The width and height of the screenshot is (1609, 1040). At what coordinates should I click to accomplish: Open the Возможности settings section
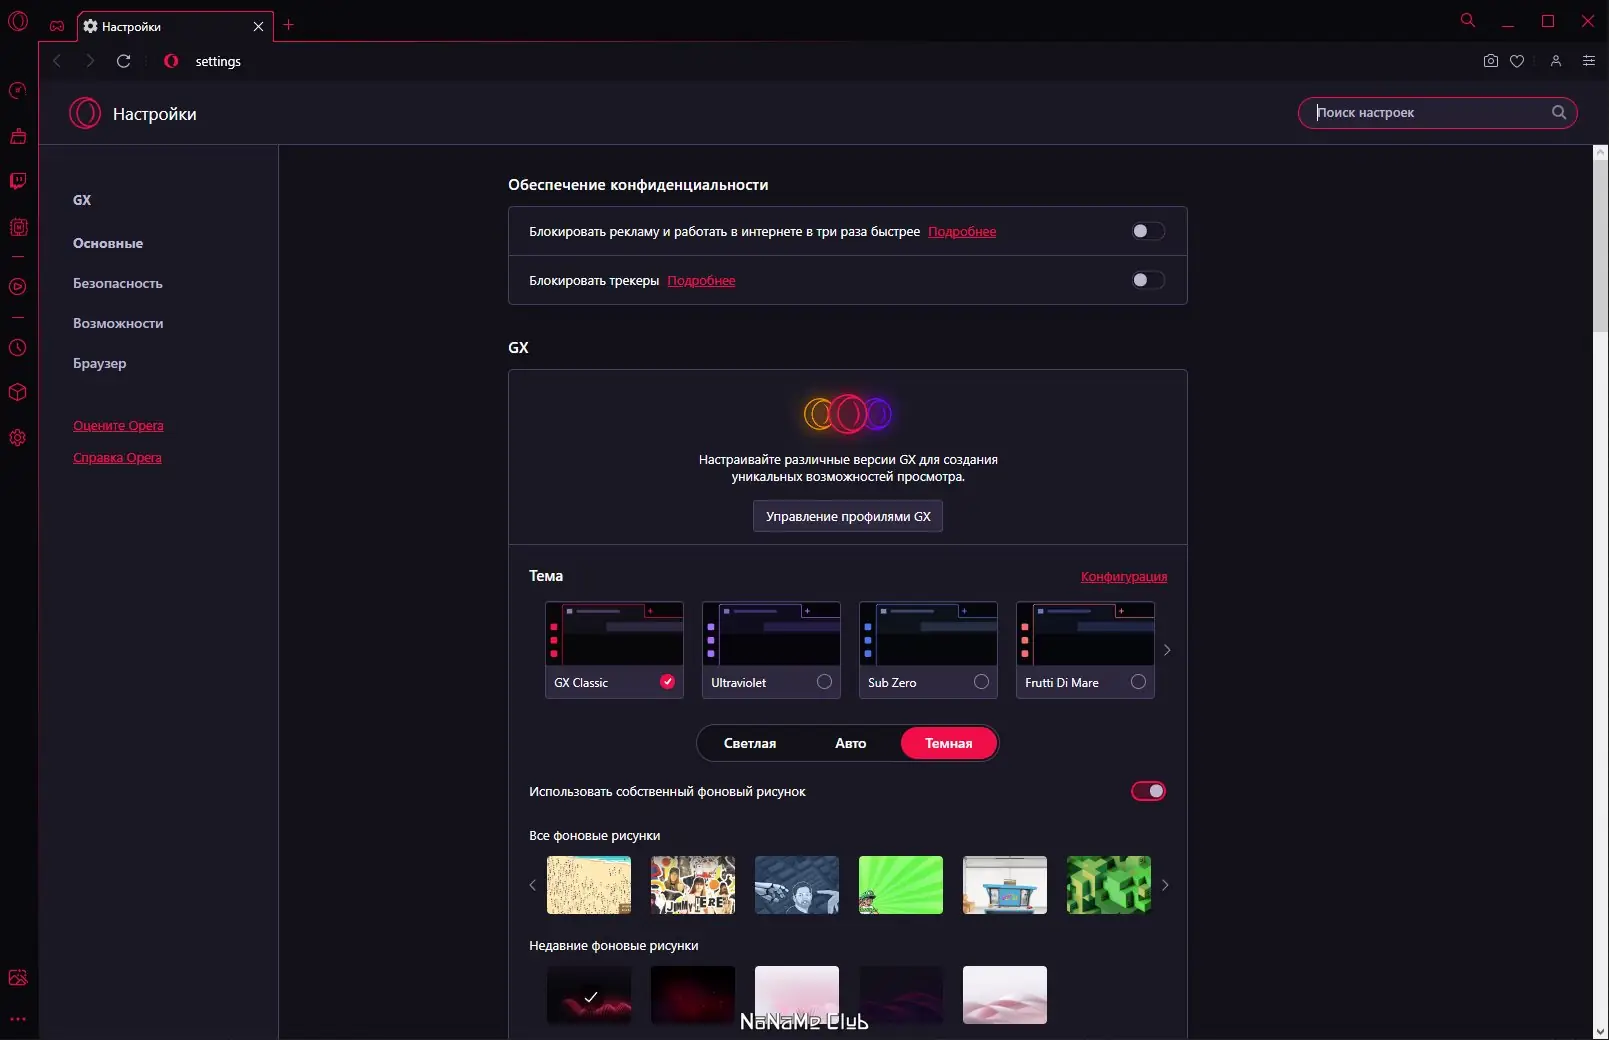coord(118,323)
